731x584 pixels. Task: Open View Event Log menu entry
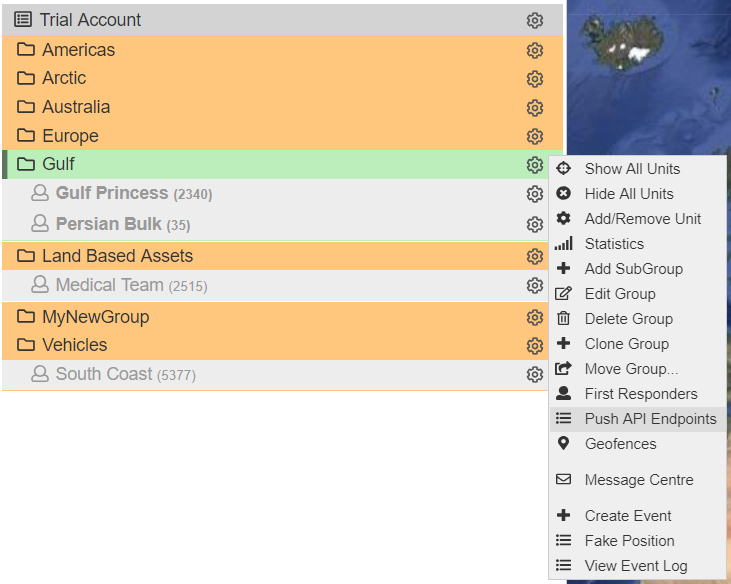tap(638, 566)
